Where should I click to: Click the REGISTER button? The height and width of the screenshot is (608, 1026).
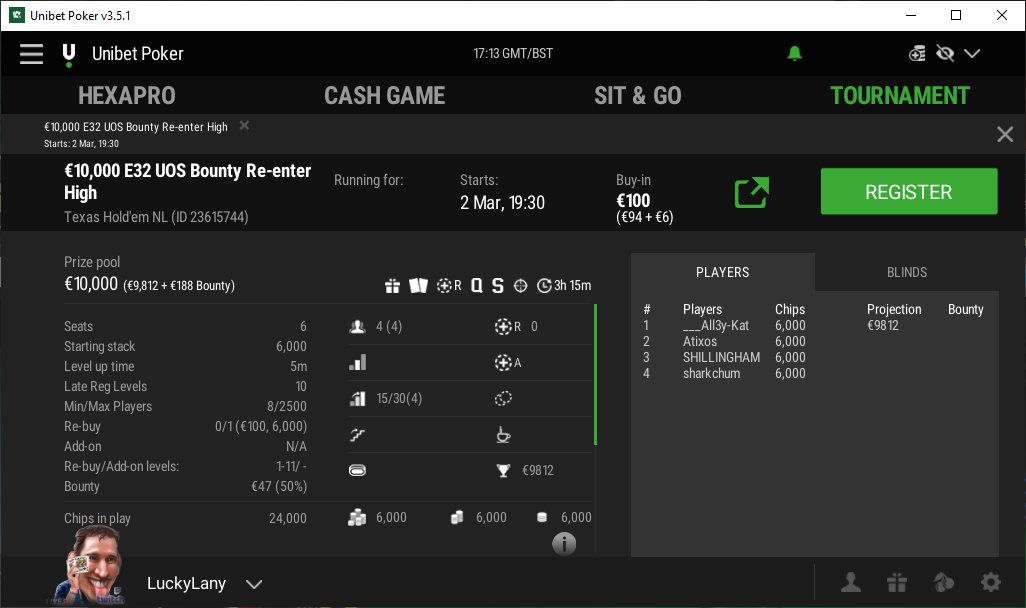click(x=909, y=191)
